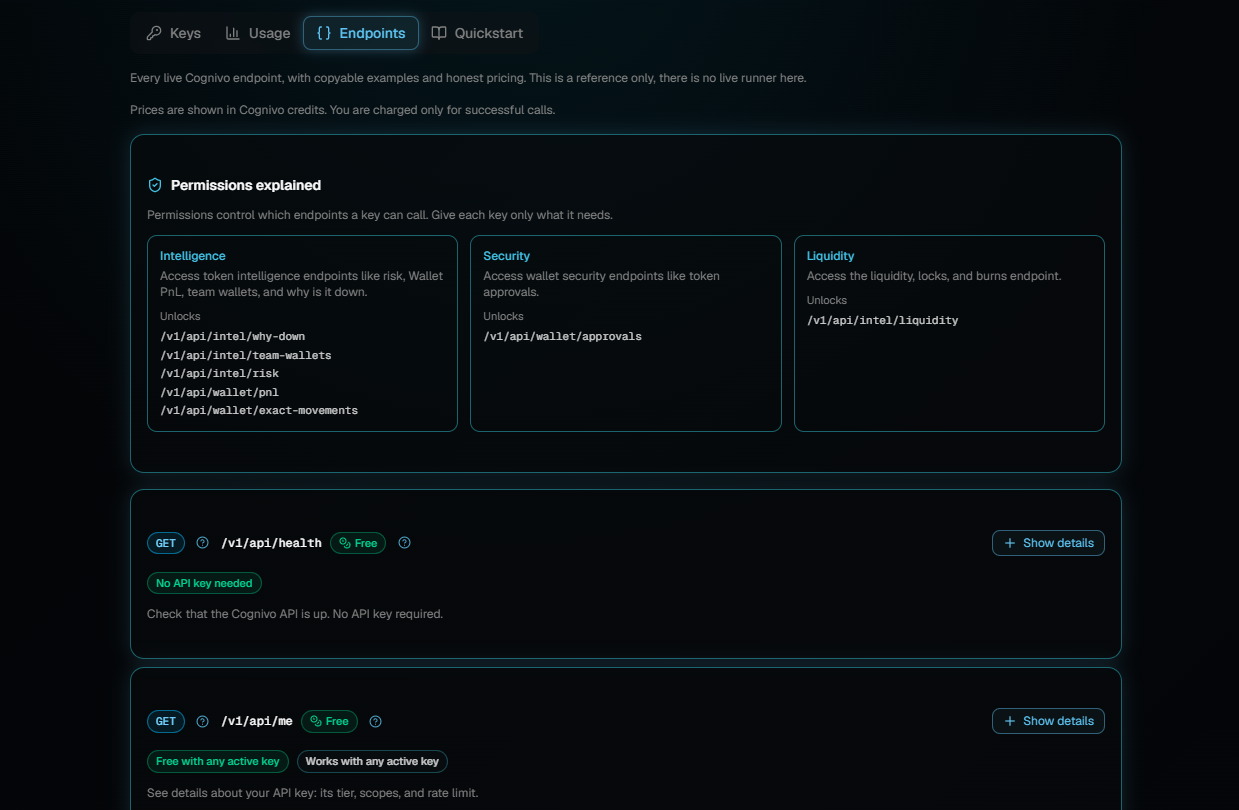Click the GET badge on /v1/api/me
Viewport: 1239px width, 810px height.
166,721
